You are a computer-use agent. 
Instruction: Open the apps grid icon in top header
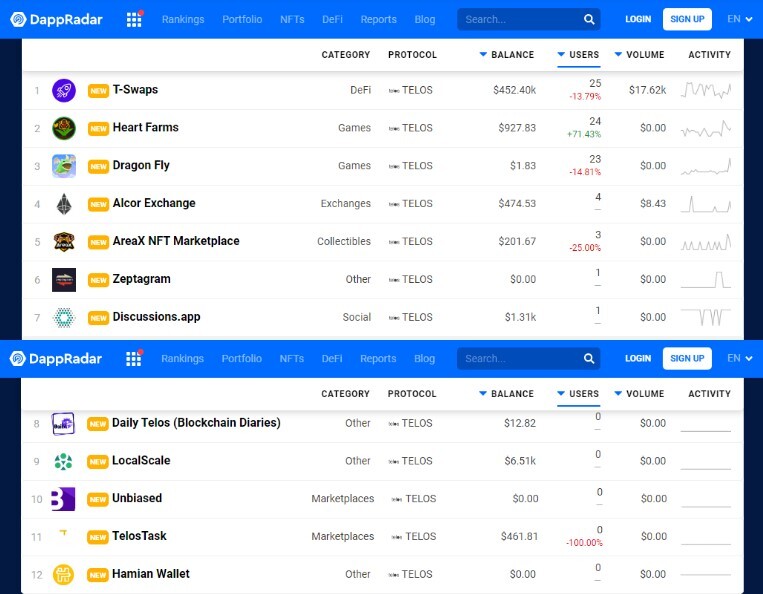coord(134,19)
